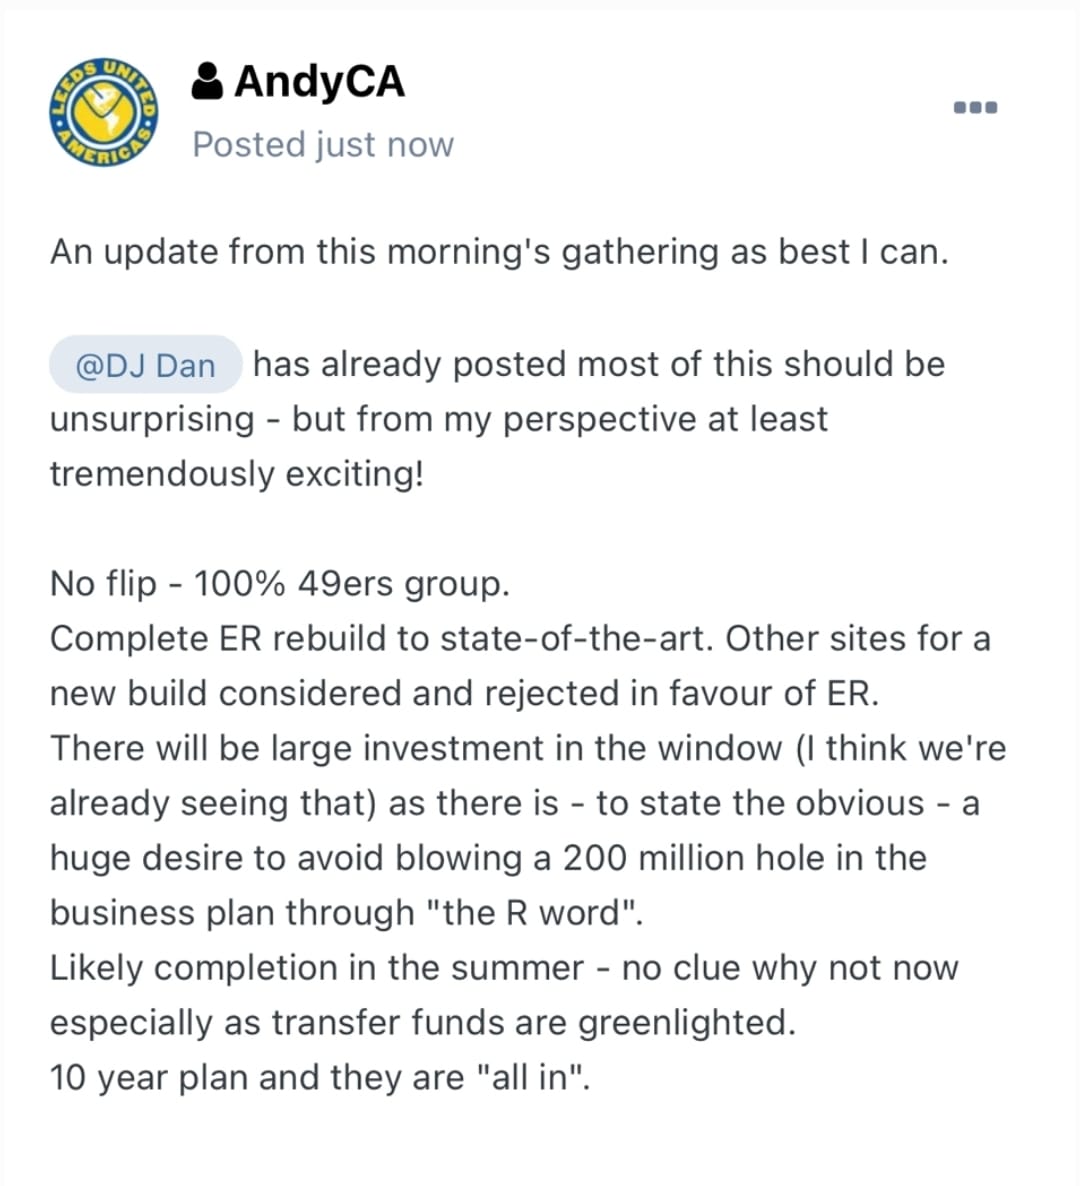Click the text "There will be large investment"
This screenshot has width=1080, height=1186.
click(x=302, y=748)
